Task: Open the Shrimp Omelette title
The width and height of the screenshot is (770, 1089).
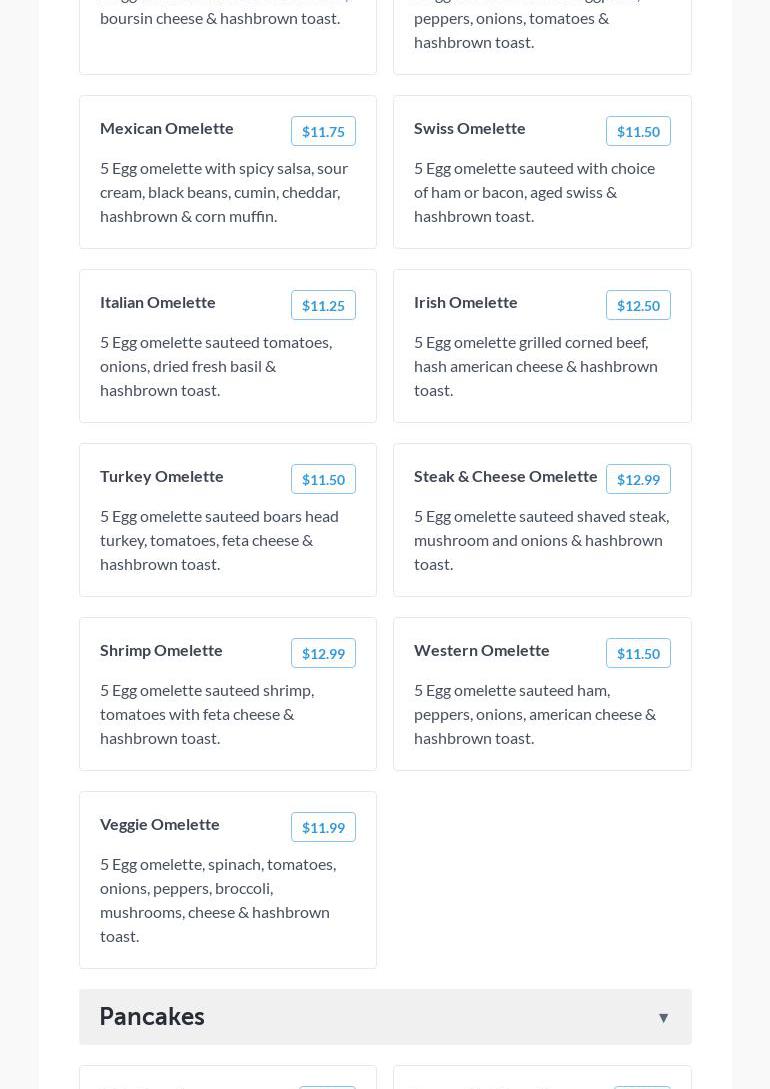Action: [161, 650]
